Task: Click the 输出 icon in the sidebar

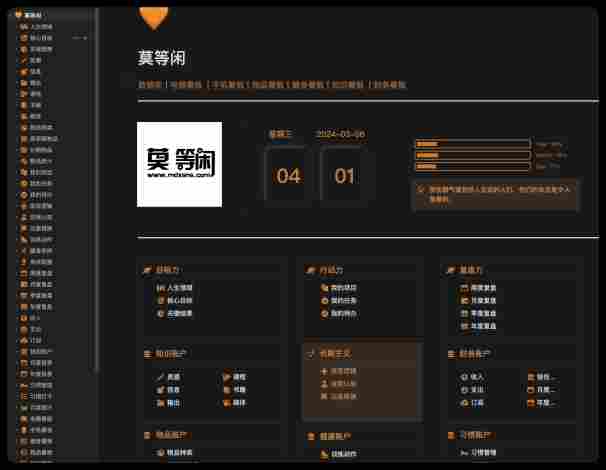Action: 24,83
